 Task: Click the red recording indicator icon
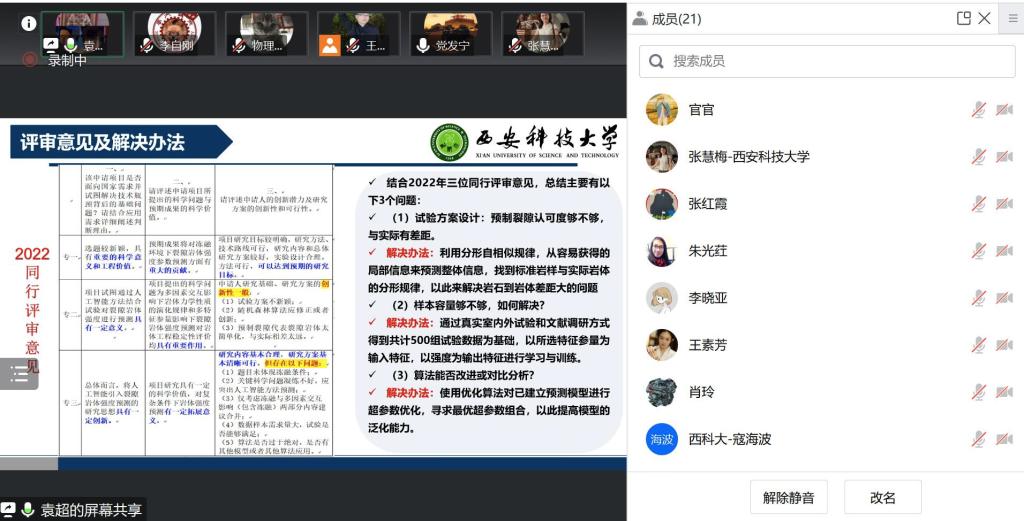[30, 60]
